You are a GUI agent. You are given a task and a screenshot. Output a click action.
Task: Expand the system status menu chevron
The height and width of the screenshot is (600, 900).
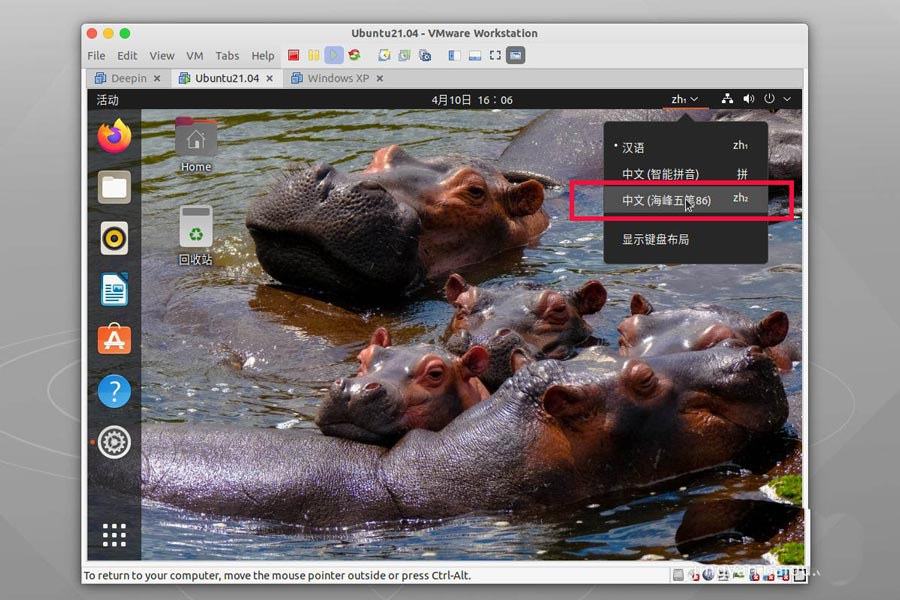789,99
